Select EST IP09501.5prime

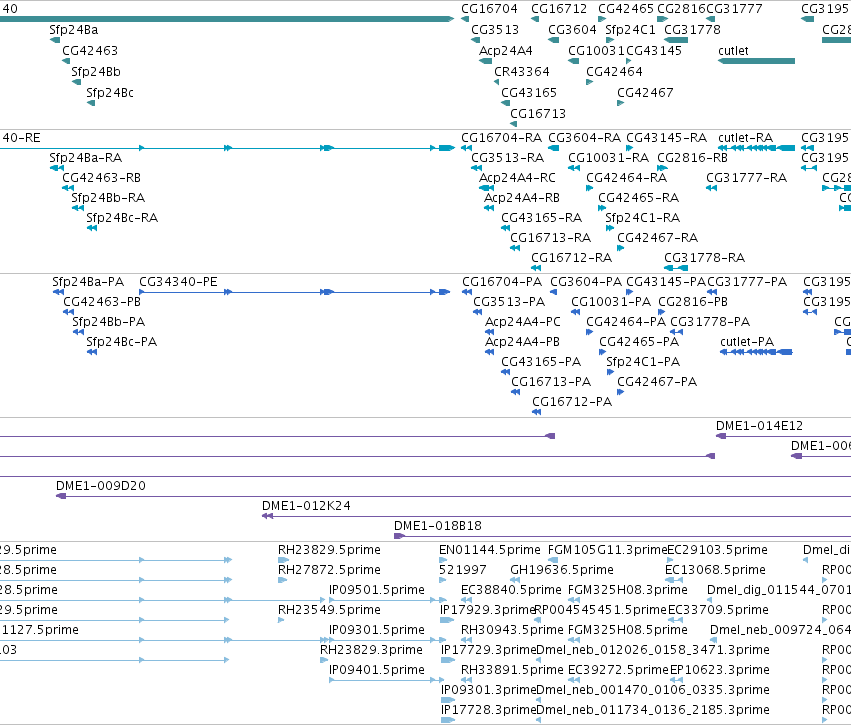pos(377,590)
